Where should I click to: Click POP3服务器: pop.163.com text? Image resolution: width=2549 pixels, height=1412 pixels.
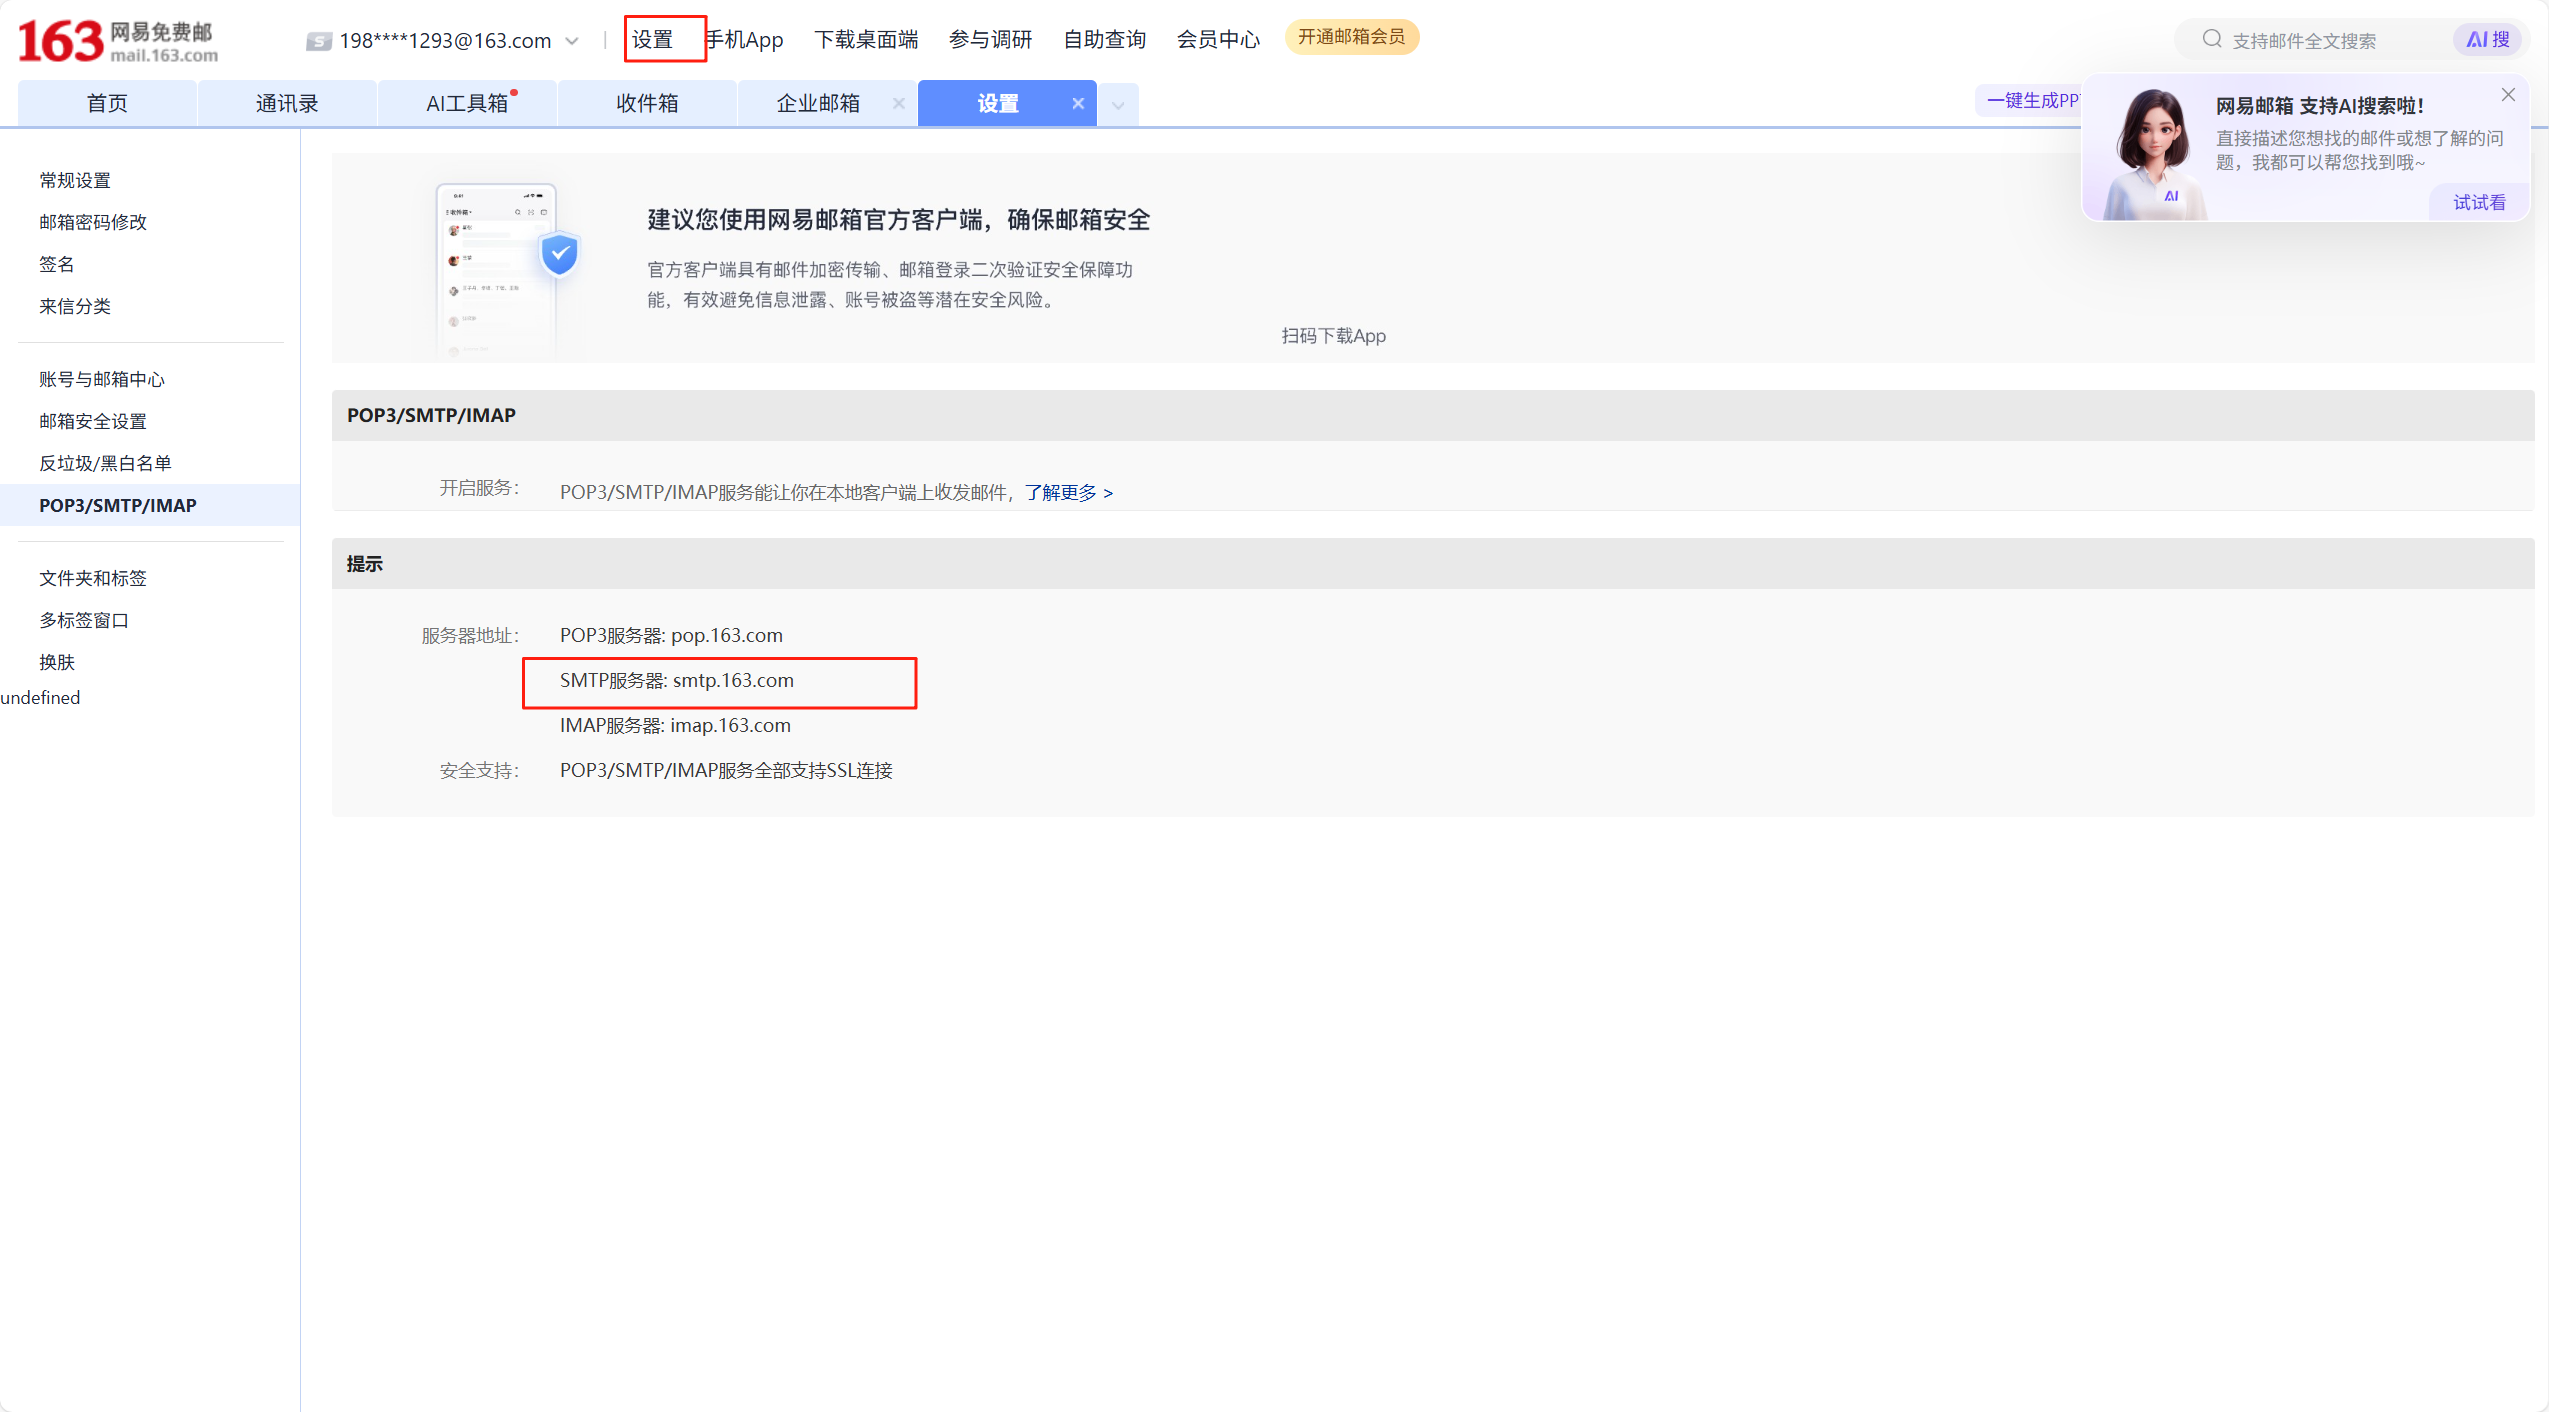[671, 635]
